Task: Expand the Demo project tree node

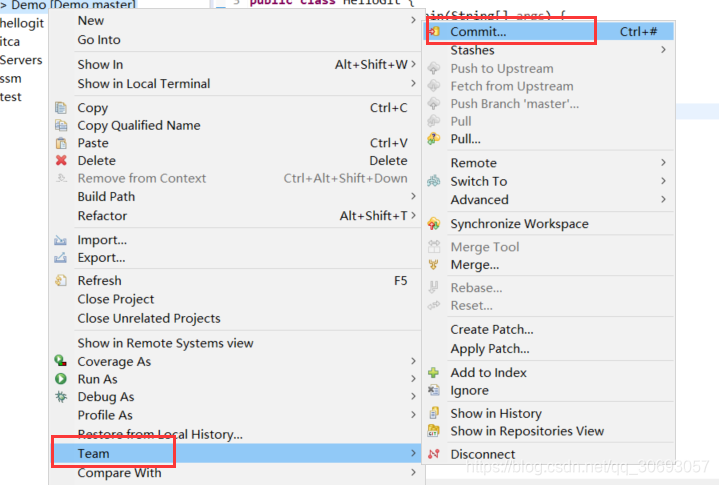Action: point(3,5)
